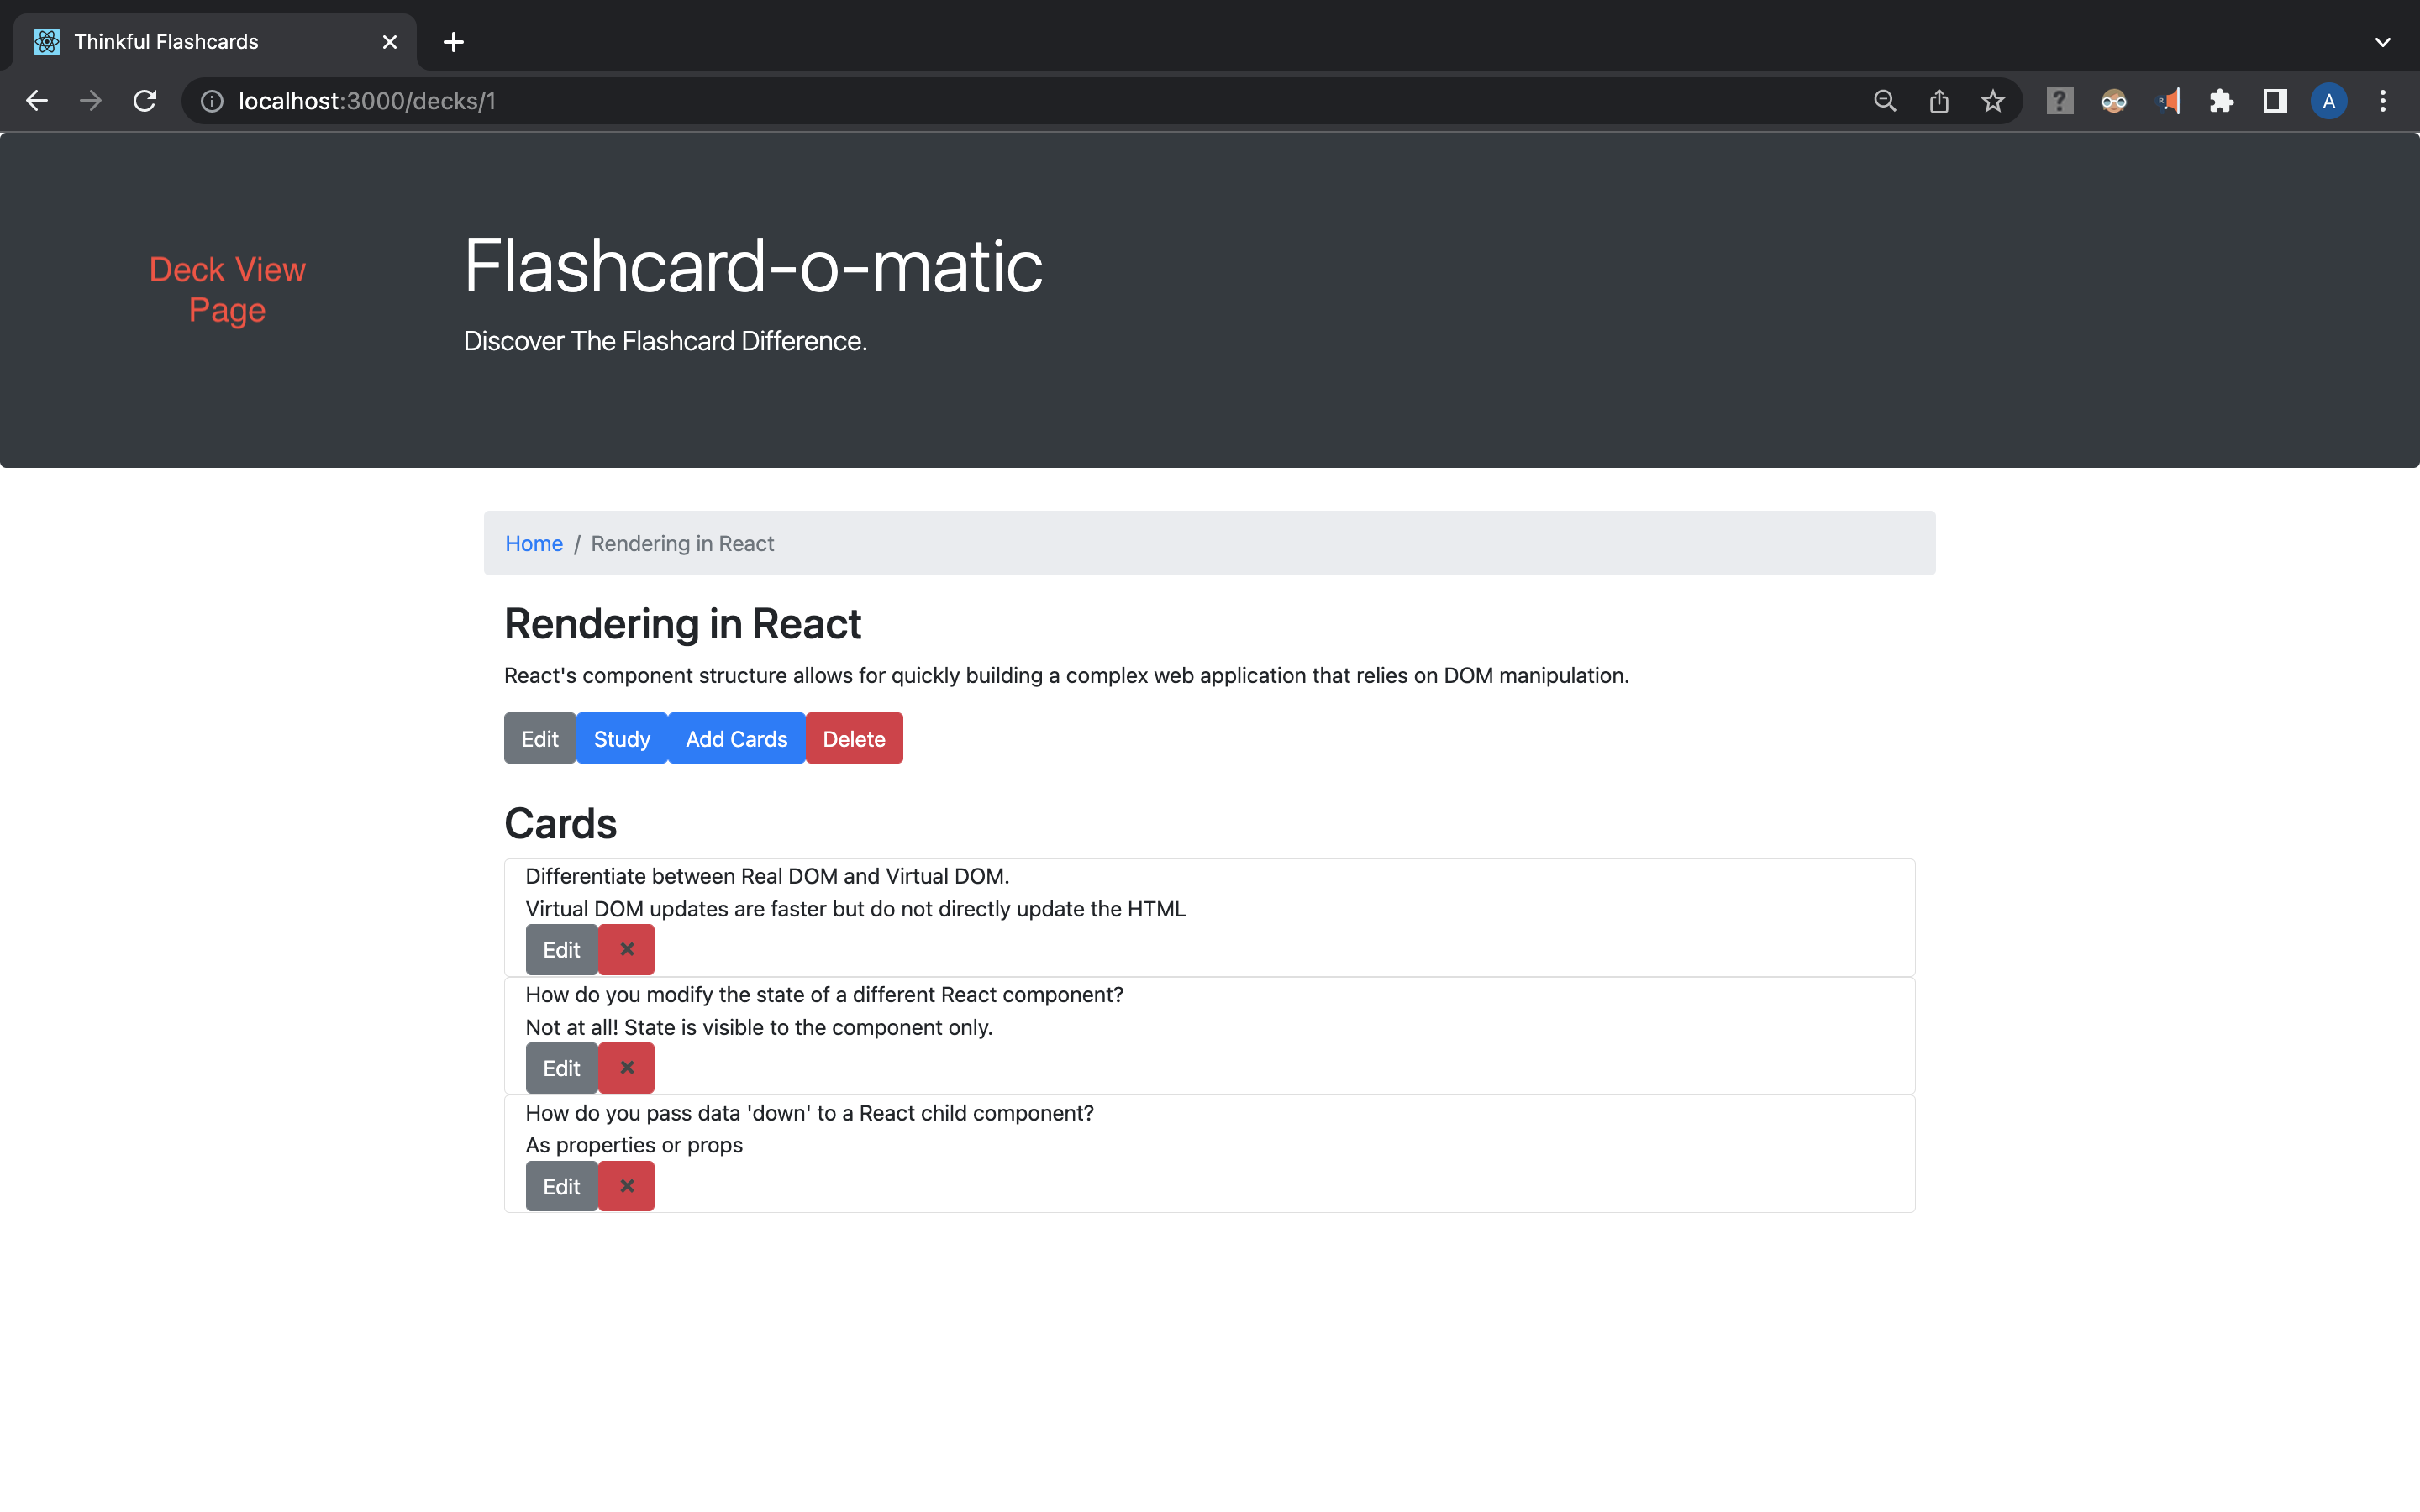Open the share menu in the address bar
The image size is (2420, 1512).
[1938, 101]
